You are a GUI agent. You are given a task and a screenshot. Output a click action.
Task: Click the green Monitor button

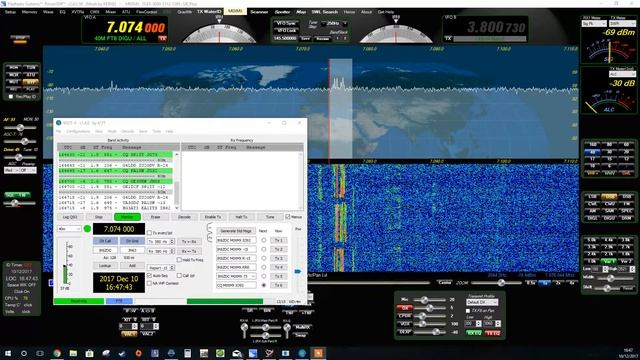(x=127, y=217)
